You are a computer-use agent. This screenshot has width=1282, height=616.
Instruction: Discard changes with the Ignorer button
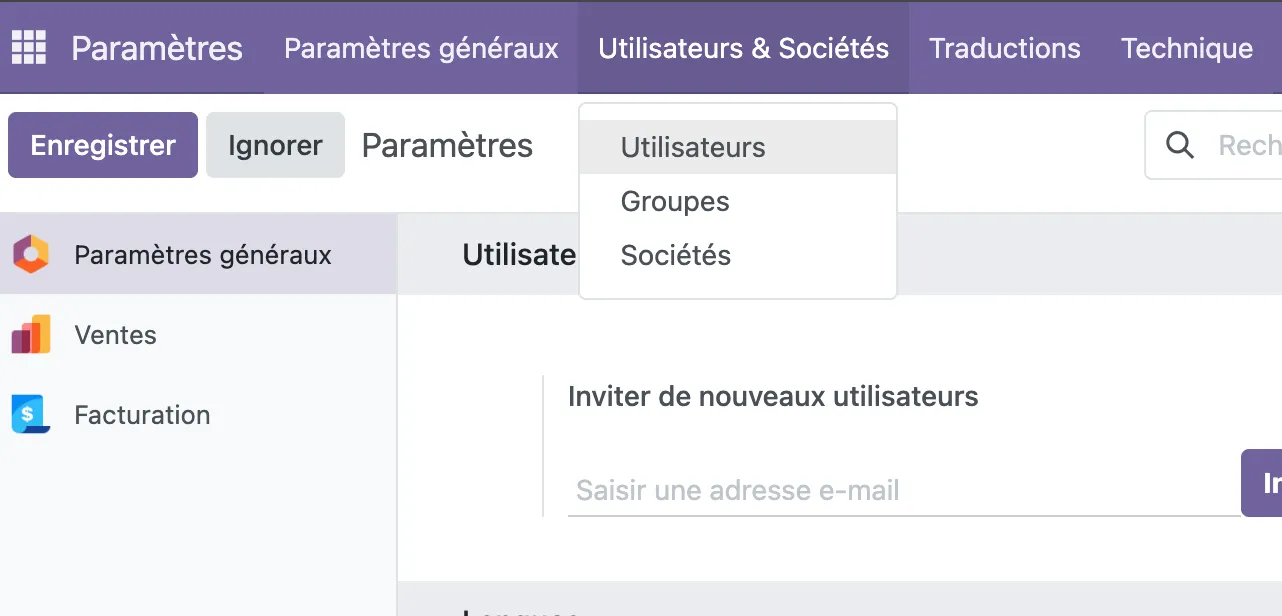275,145
